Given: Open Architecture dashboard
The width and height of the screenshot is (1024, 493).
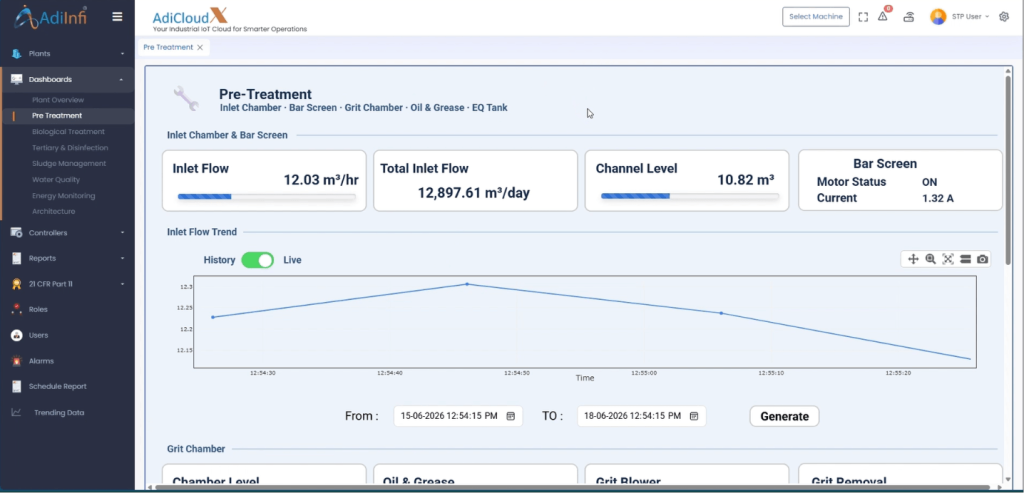Looking at the screenshot, I should tap(54, 212).
